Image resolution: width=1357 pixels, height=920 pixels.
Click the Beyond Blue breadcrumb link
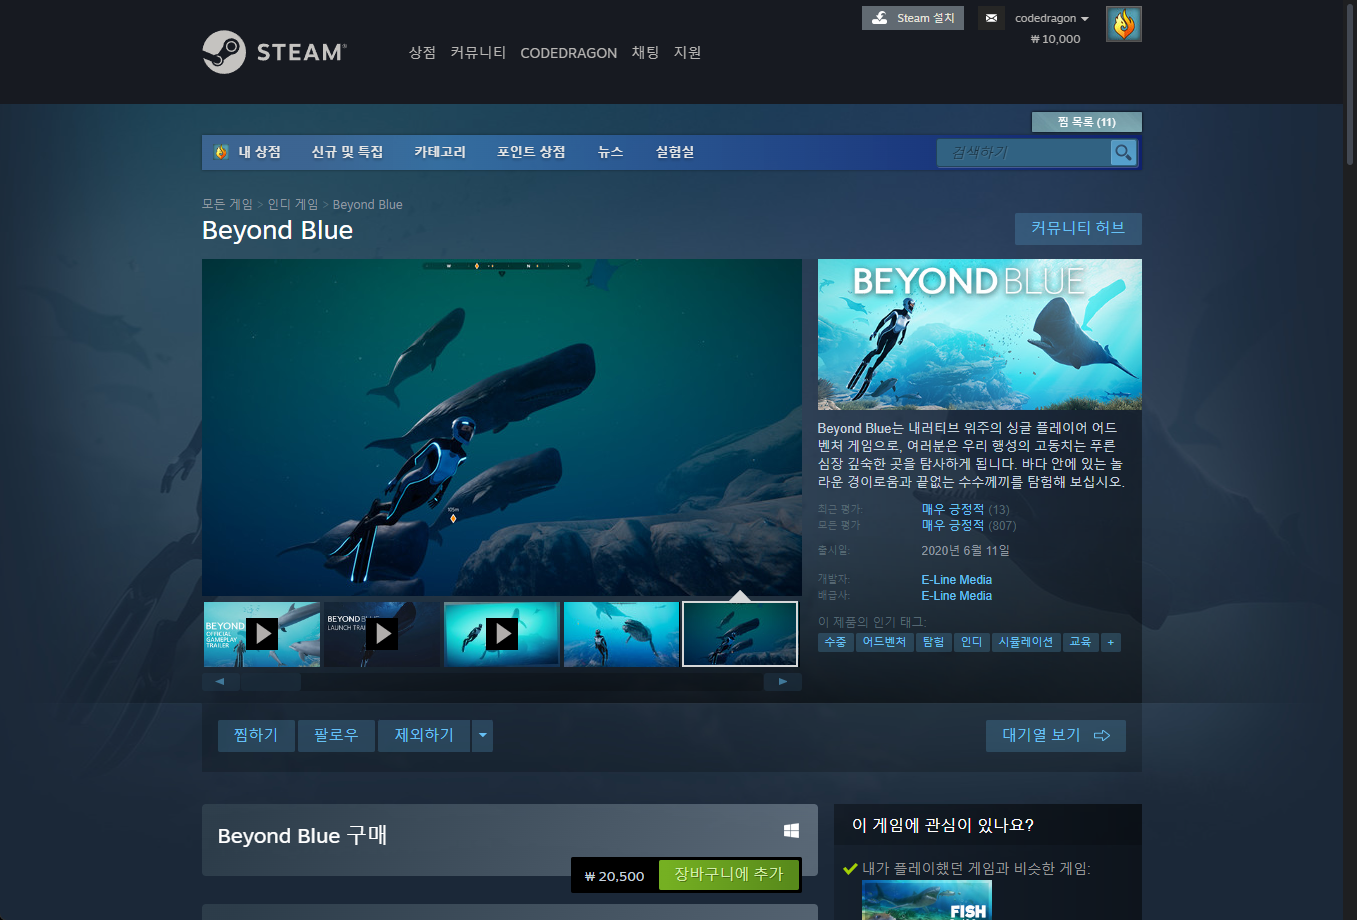click(367, 204)
